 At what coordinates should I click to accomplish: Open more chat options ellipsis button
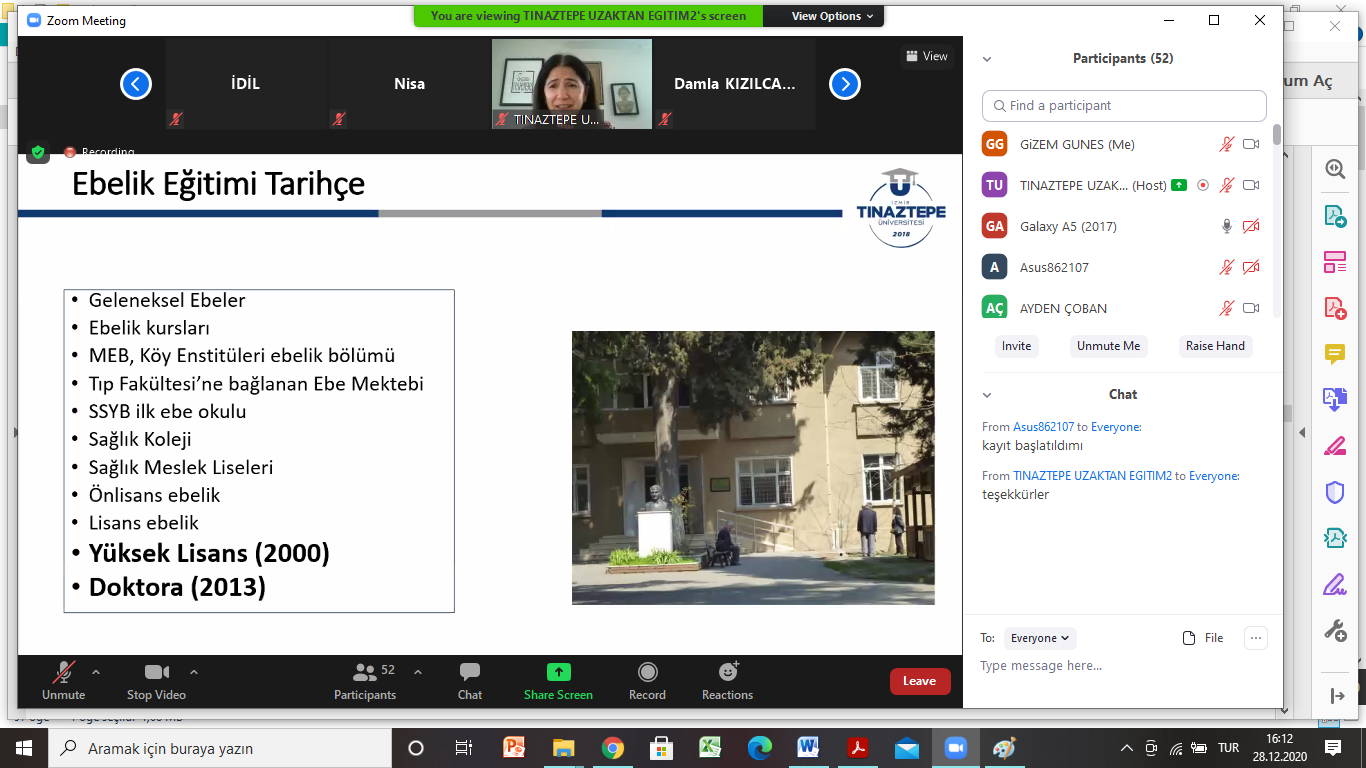tap(1256, 638)
